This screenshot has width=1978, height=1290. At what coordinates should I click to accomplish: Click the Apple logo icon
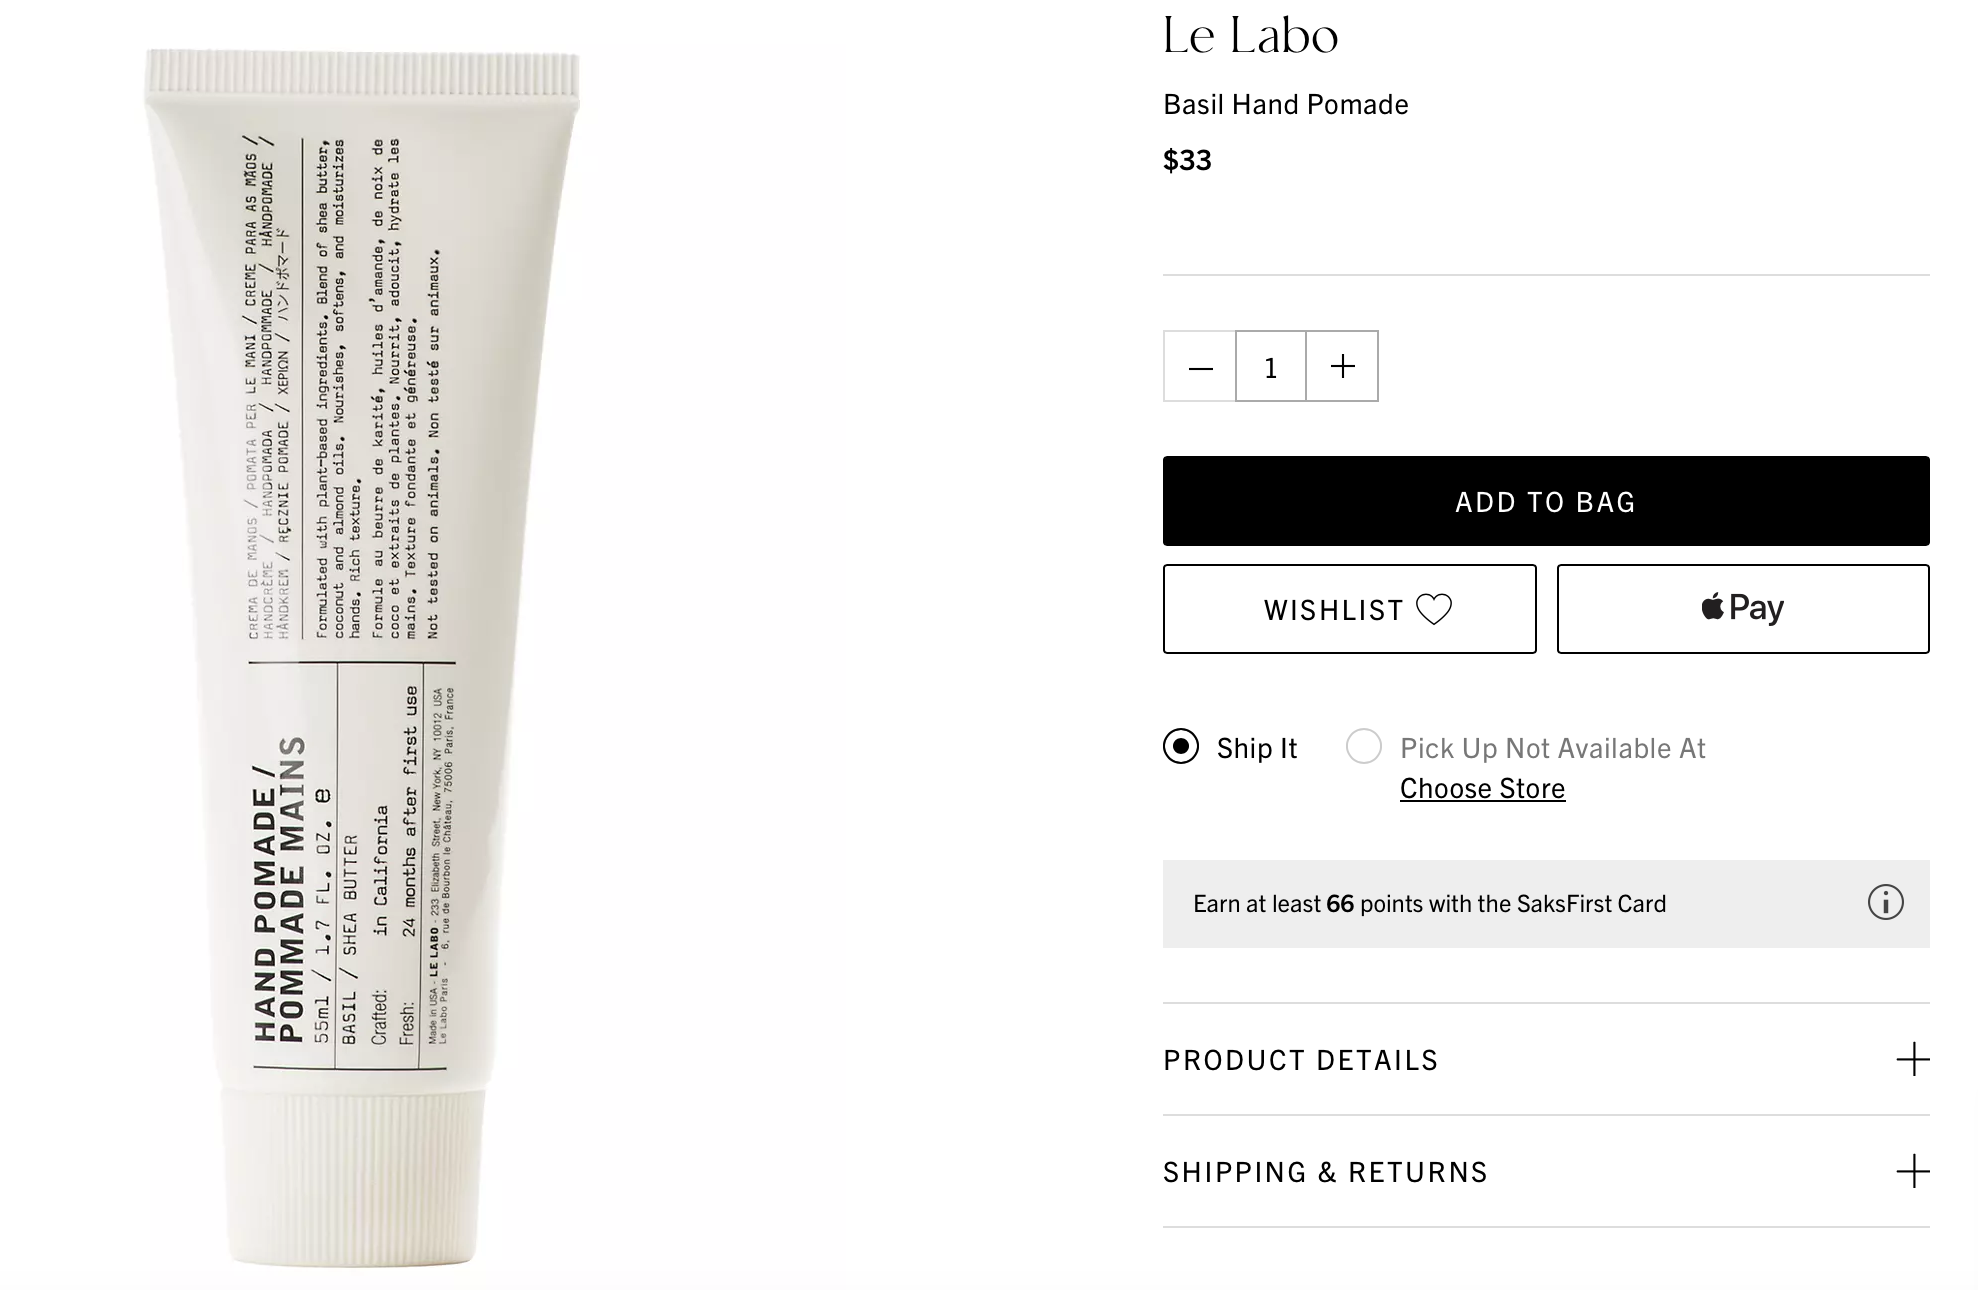coord(1712,606)
